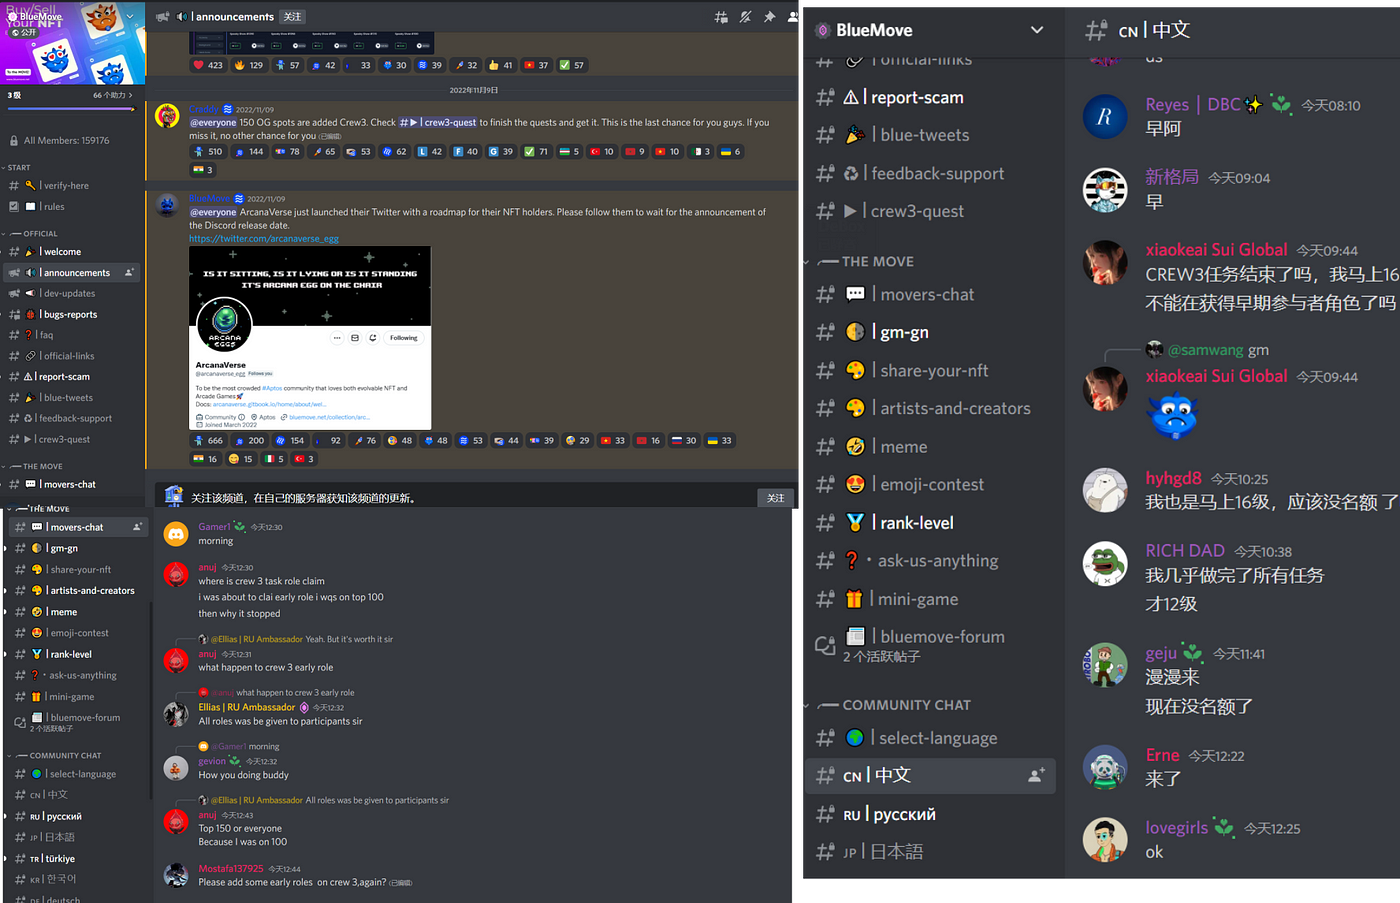Click the megaphone icon in the announcements header
The height and width of the screenshot is (903, 1400).
pyautogui.click(x=163, y=17)
